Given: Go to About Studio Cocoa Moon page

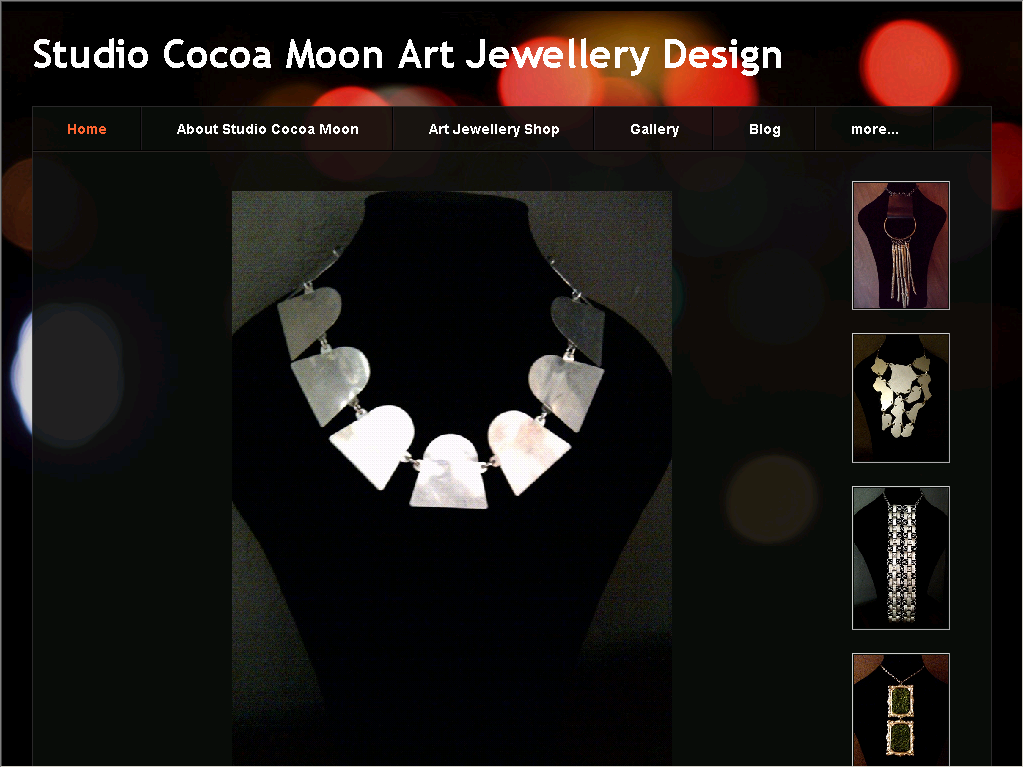Looking at the screenshot, I should 267,129.
